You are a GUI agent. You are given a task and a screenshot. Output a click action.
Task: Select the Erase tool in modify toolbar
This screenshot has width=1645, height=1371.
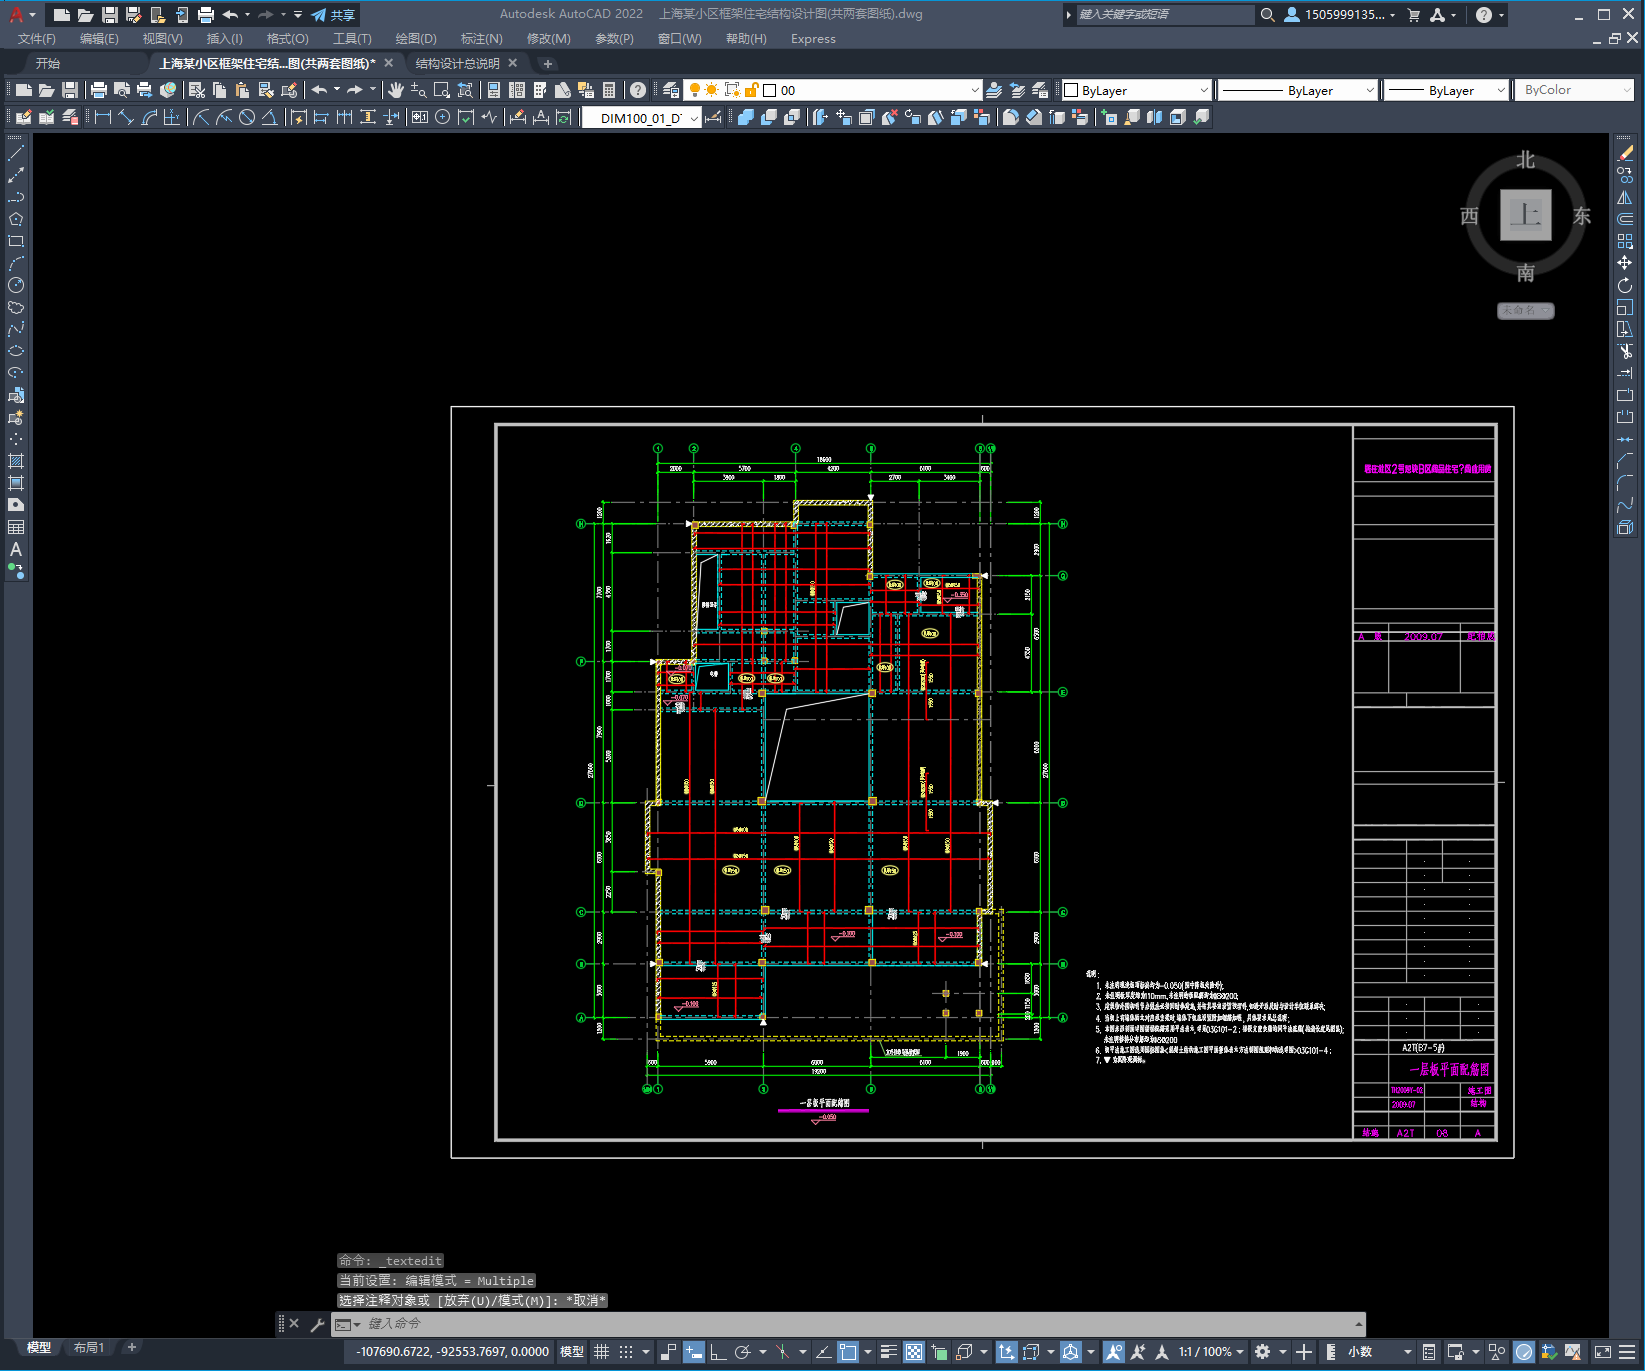point(1625,153)
